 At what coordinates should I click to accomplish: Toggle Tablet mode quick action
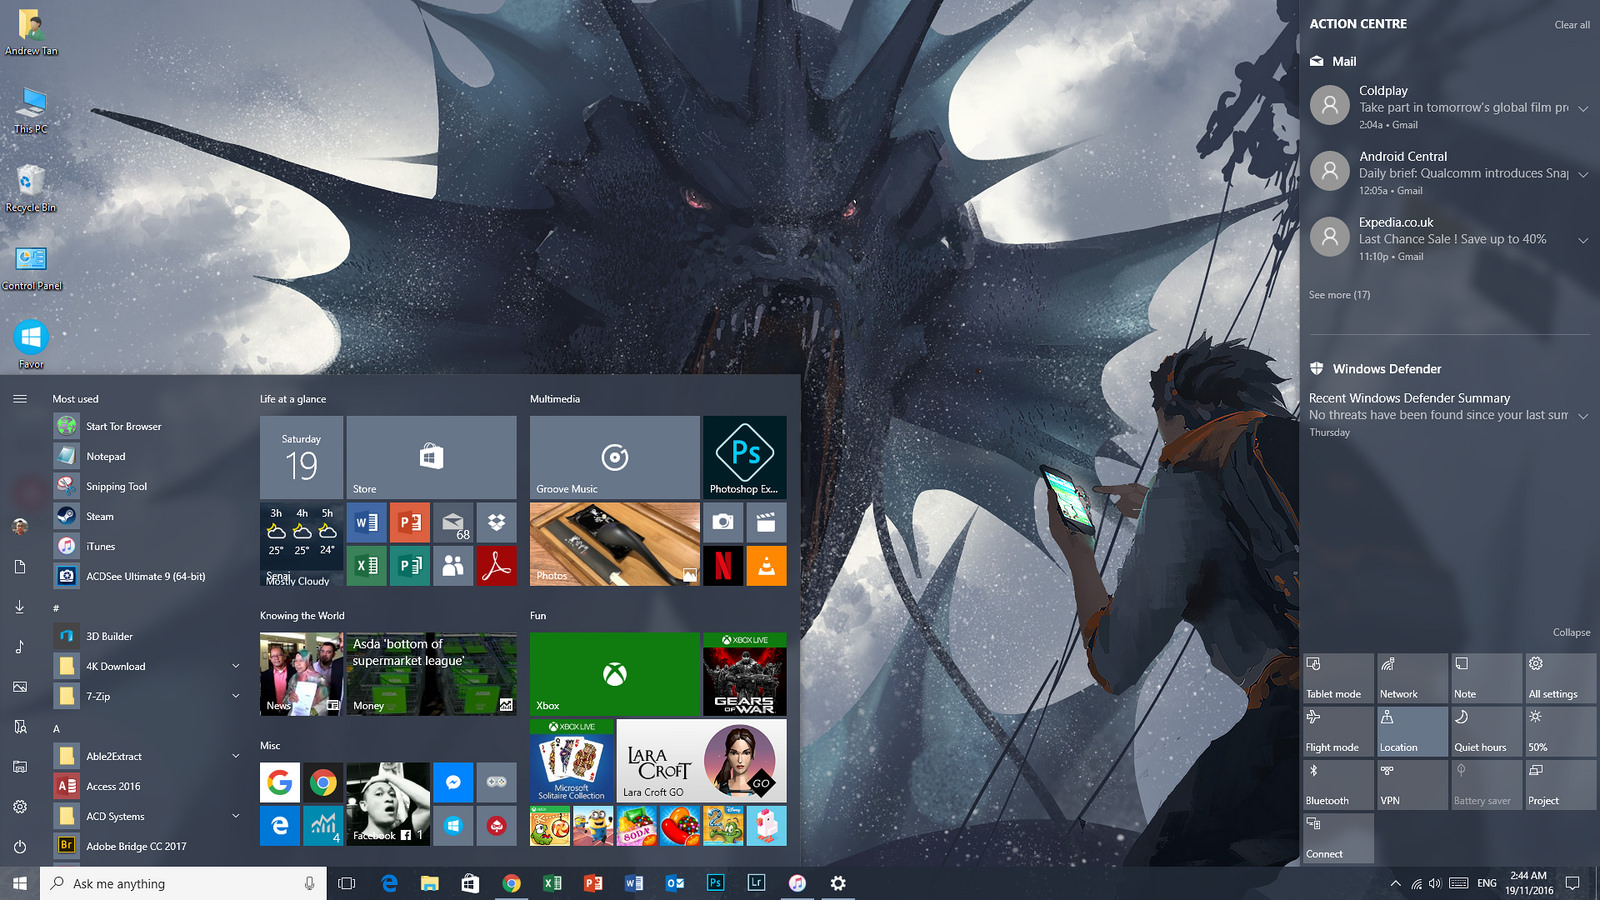(1339, 679)
